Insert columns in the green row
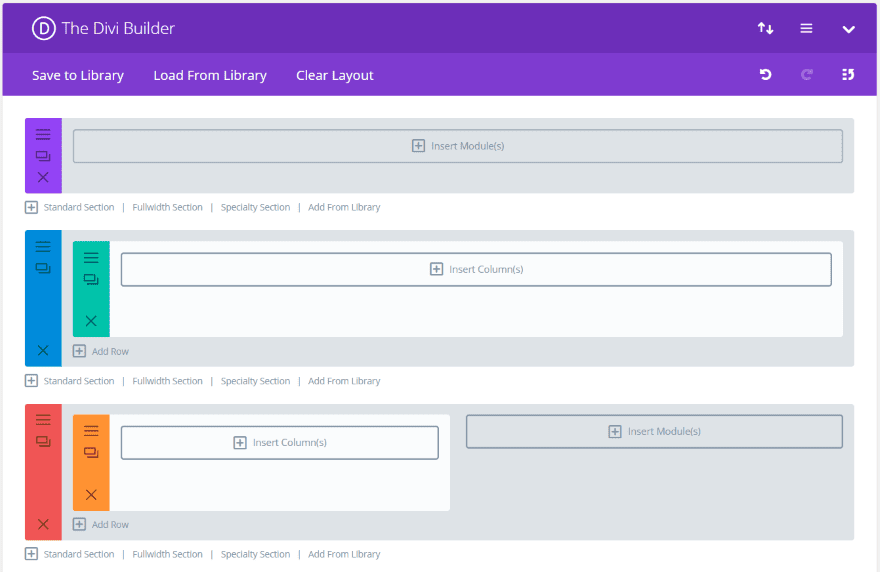880x572 pixels. click(x=476, y=269)
